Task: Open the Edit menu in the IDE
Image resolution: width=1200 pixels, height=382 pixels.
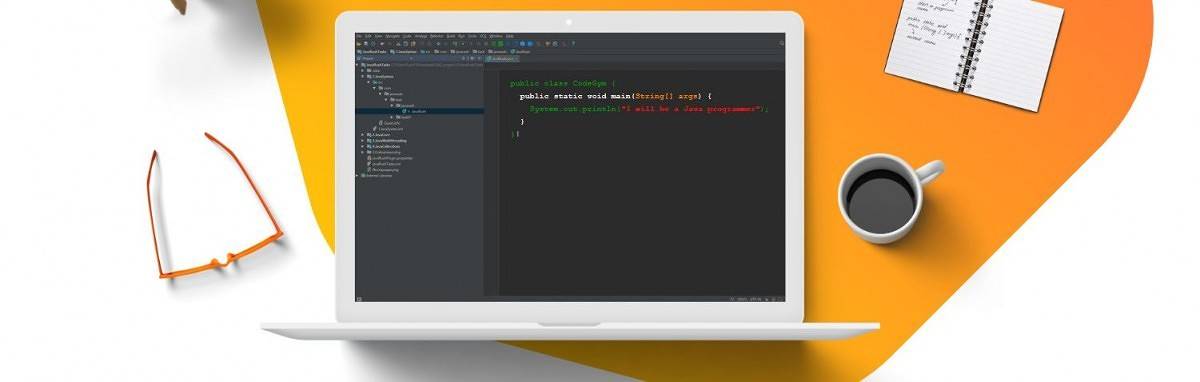Action: [x=368, y=36]
